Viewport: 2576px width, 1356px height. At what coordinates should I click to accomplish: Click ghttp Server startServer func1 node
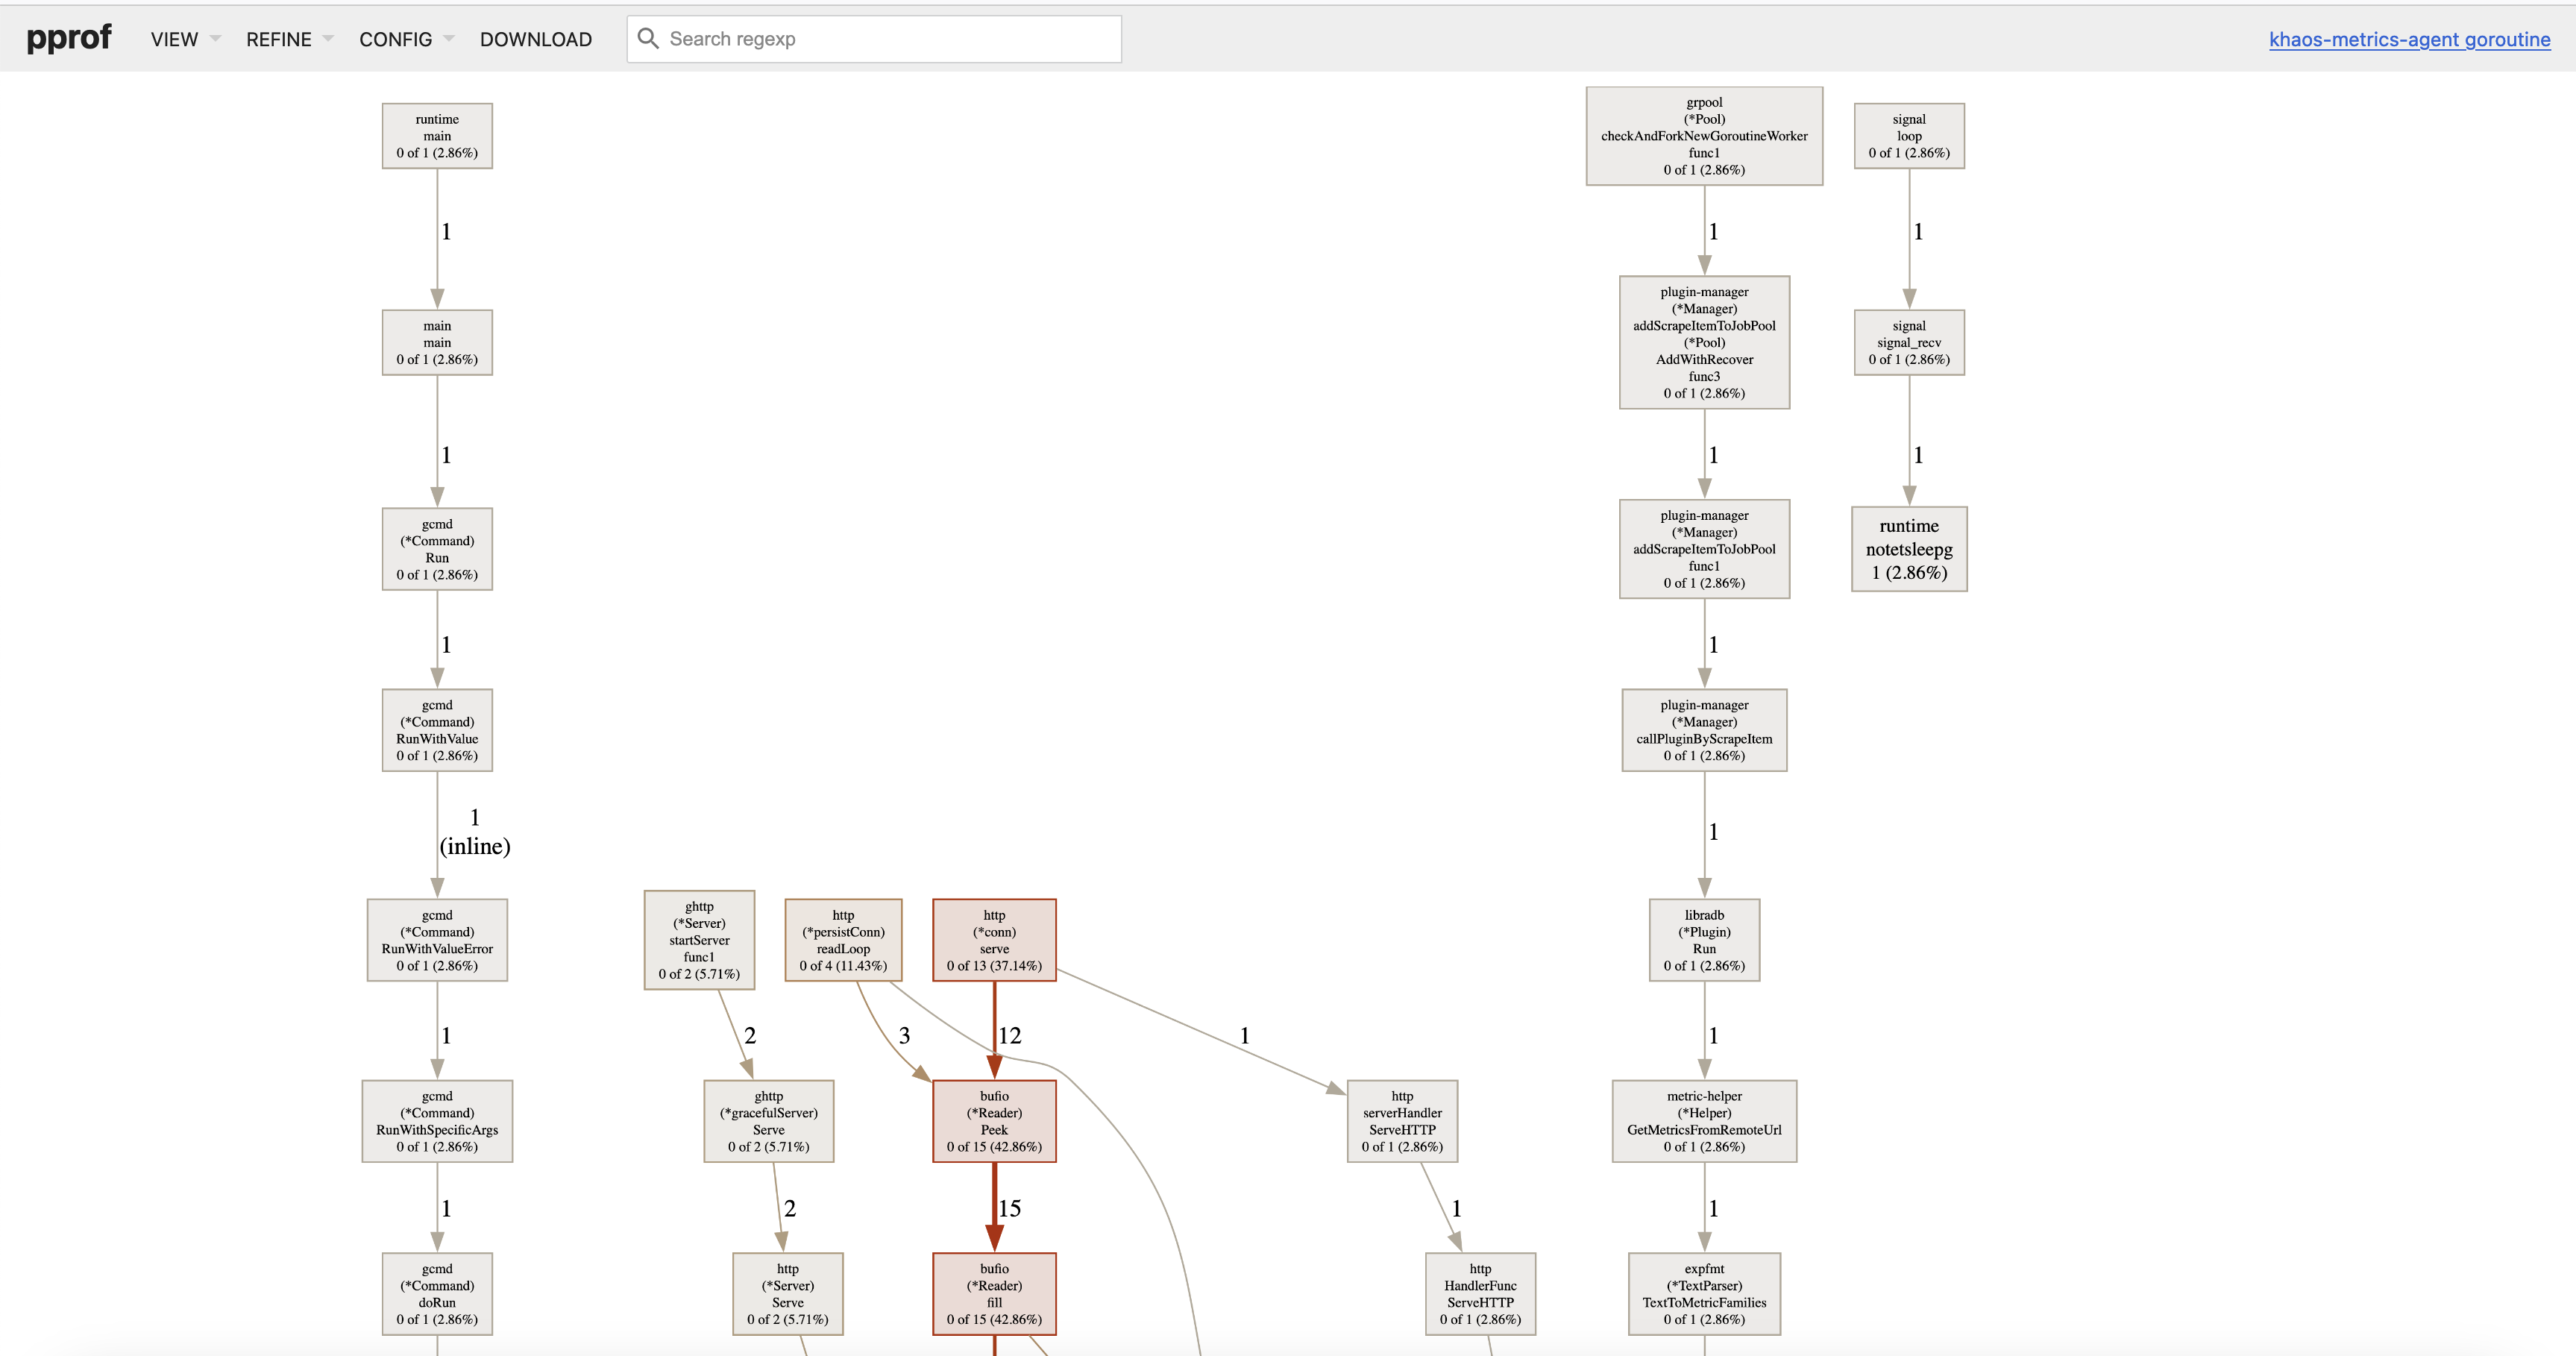click(699, 940)
